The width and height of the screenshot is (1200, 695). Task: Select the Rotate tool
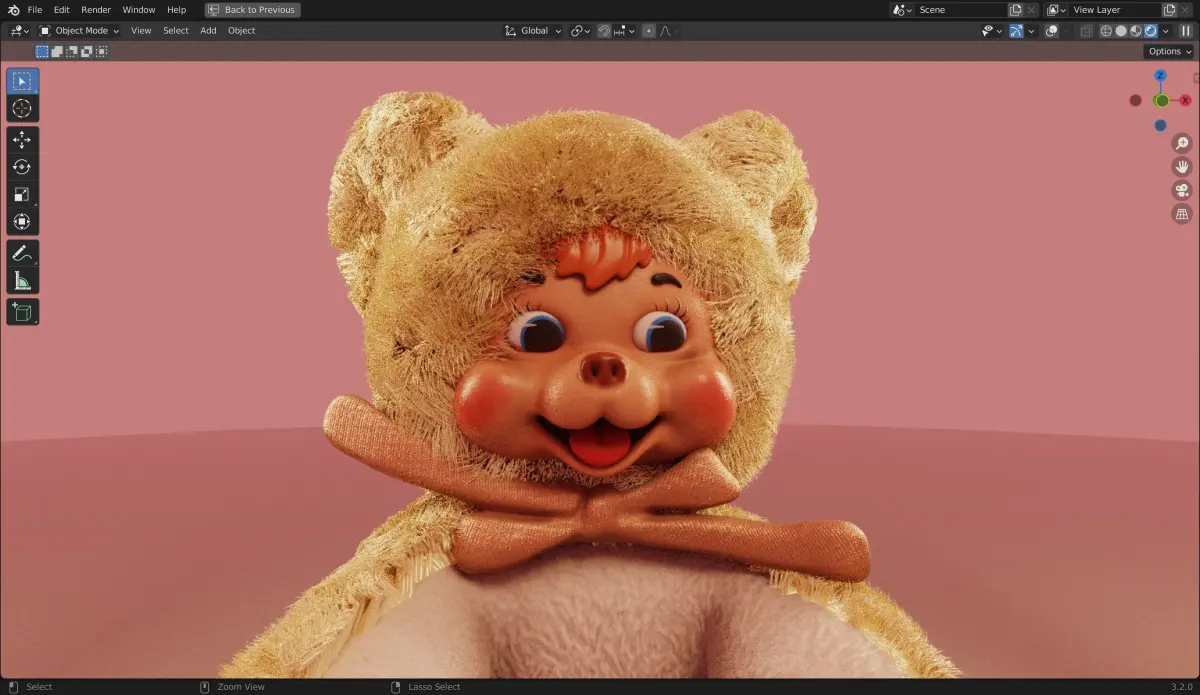(x=23, y=167)
